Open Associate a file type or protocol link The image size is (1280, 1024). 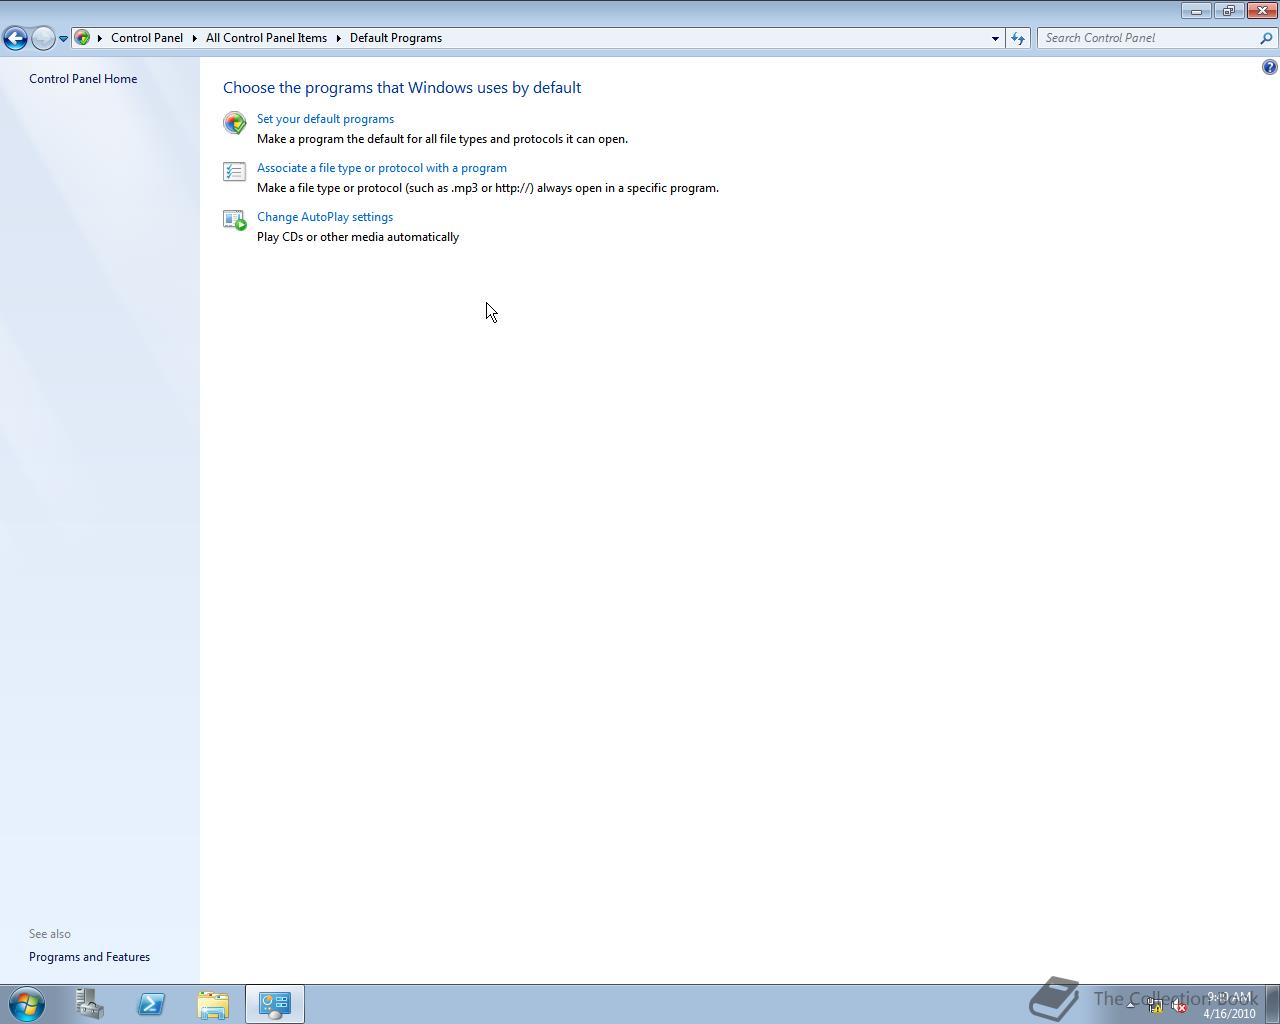point(381,168)
